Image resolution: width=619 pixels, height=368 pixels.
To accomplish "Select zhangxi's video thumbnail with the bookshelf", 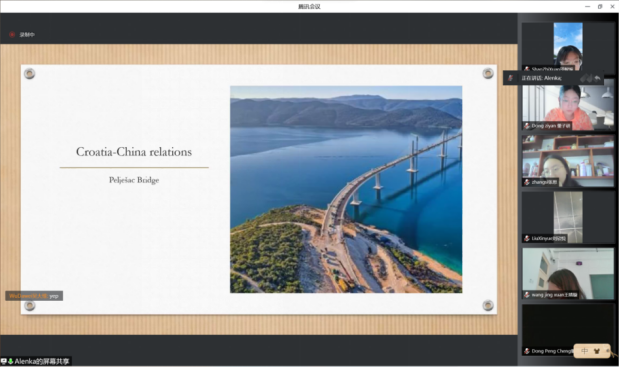I will click(x=568, y=161).
